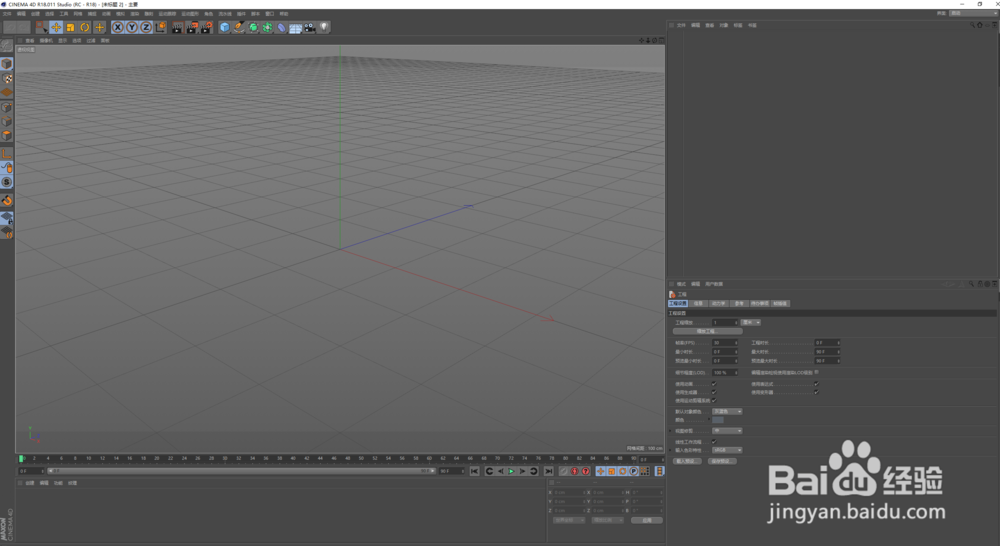The height and width of the screenshot is (546, 1000).
Task: Activate the Scale tool in top toolbar
Action: pos(70,27)
